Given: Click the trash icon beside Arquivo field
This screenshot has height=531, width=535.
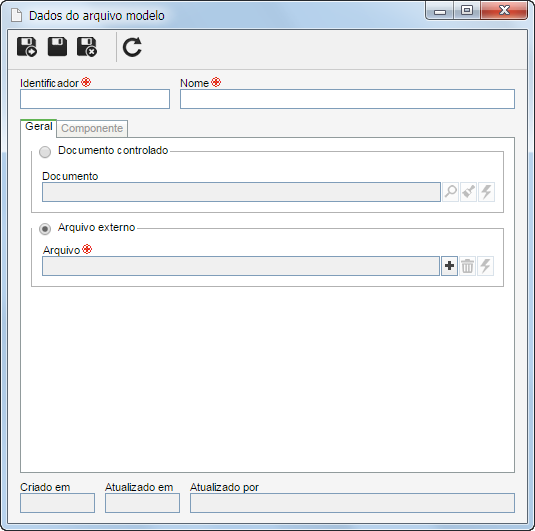Looking at the screenshot, I should [467, 266].
